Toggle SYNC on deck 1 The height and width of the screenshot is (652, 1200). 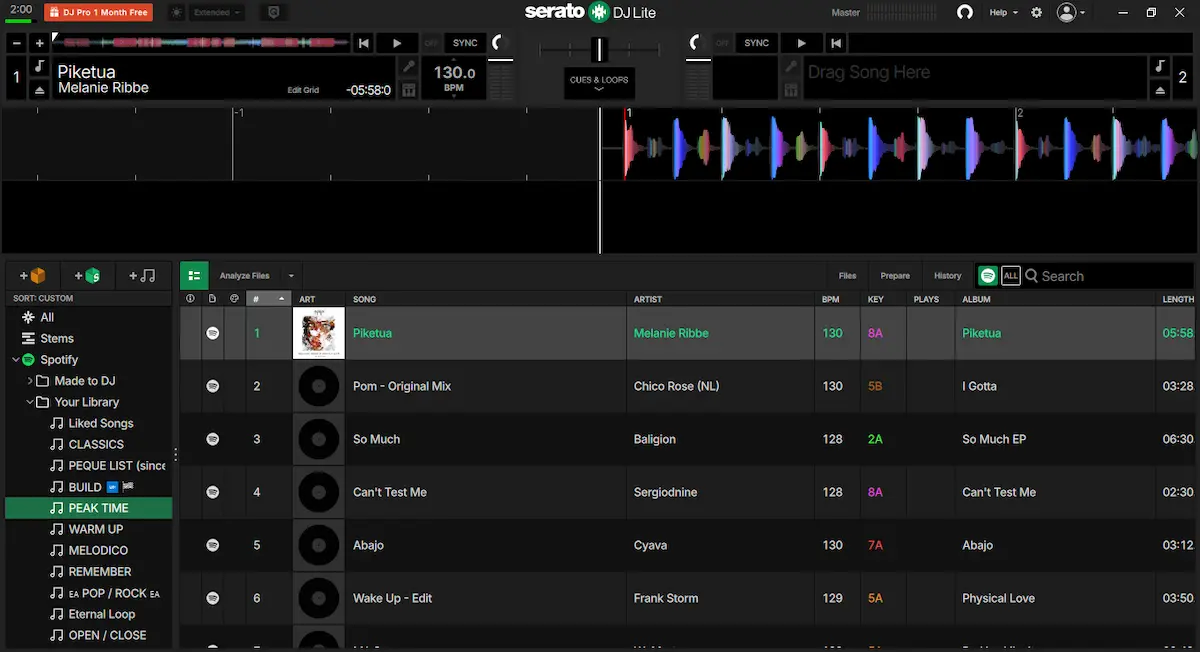pyautogui.click(x=465, y=43)
